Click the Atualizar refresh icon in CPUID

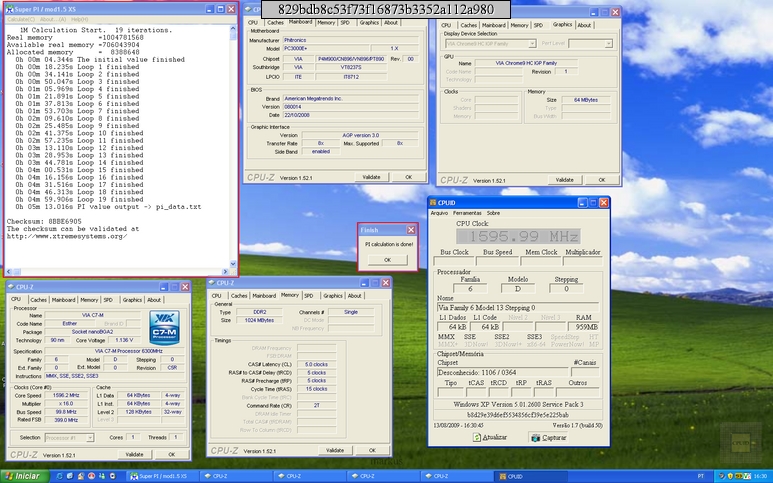[477, 437]
